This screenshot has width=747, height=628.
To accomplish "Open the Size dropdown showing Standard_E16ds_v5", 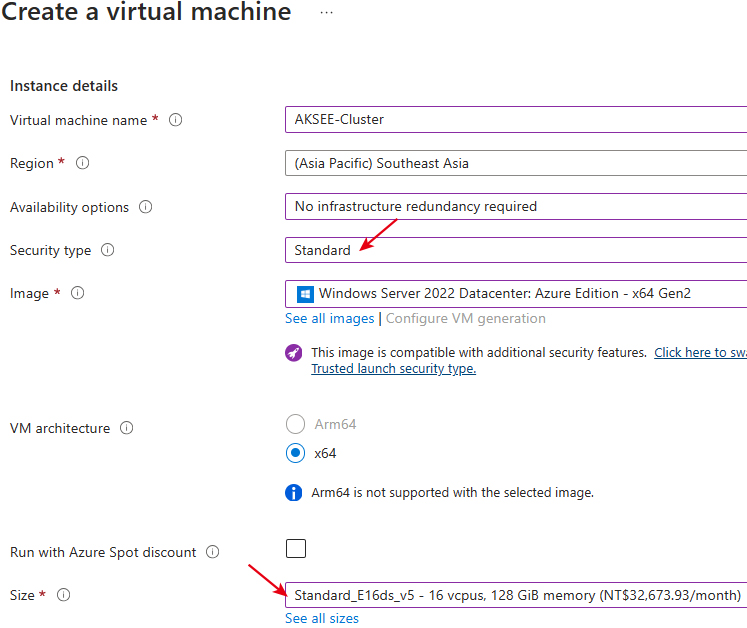I will 516,595.
